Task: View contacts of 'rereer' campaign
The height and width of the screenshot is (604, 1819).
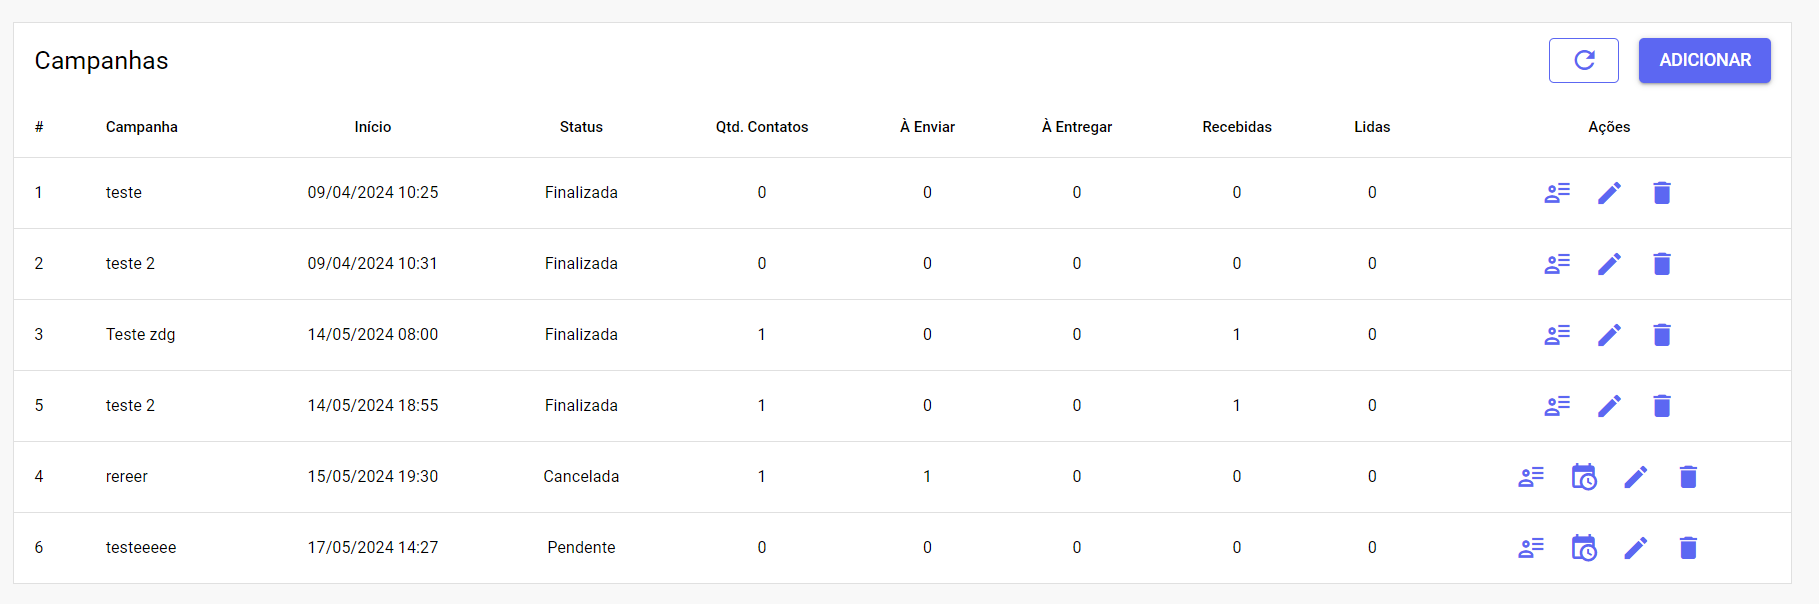Action: coord(1531,477)
